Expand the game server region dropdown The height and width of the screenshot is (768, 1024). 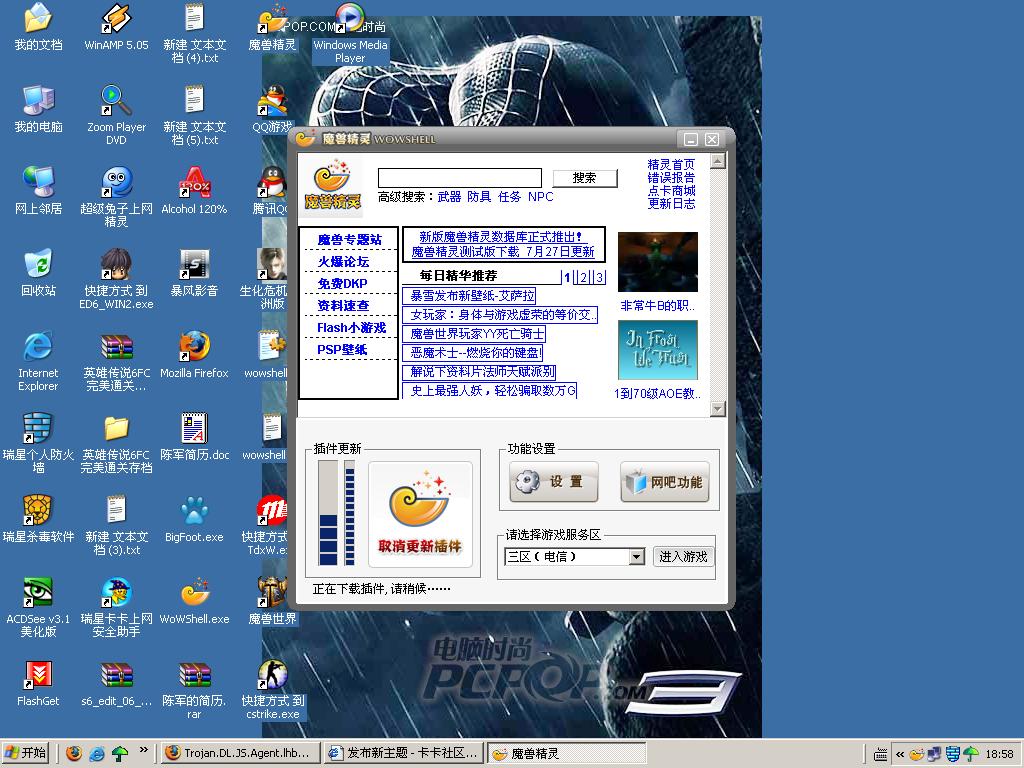(636, 557)
